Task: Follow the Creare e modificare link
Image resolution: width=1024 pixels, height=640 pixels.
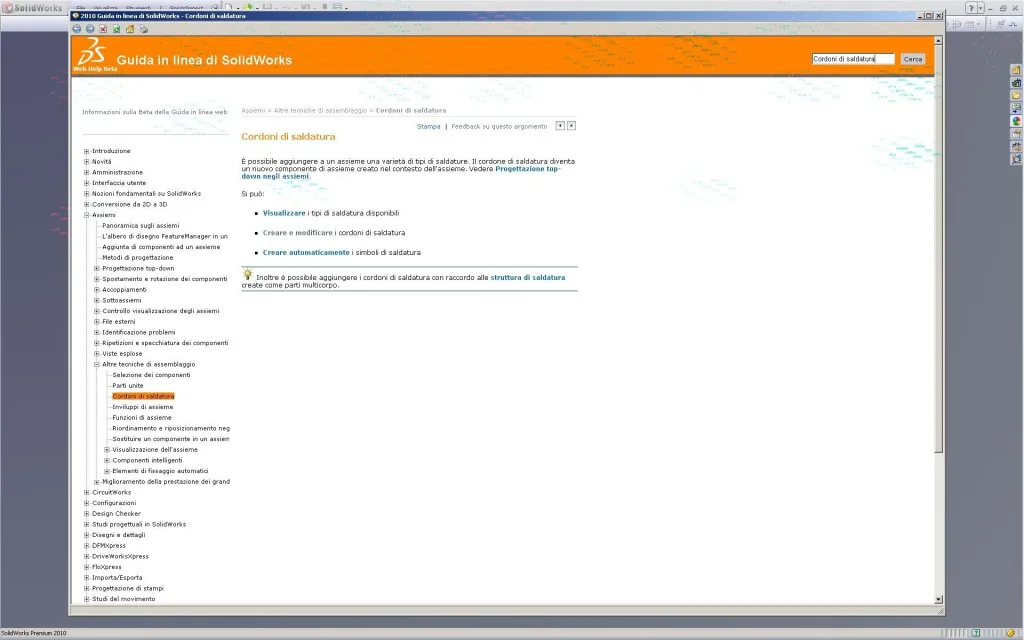Action: 297,233
